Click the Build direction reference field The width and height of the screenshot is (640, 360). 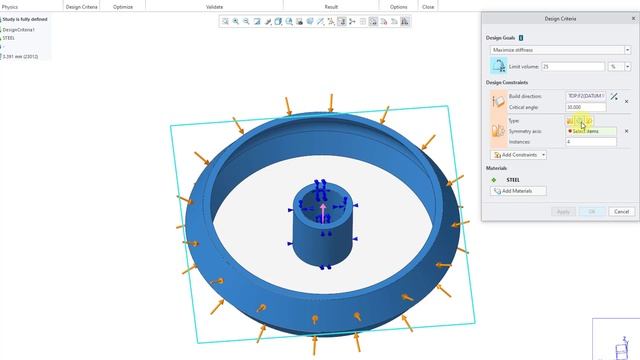click(x=586, y=96)
